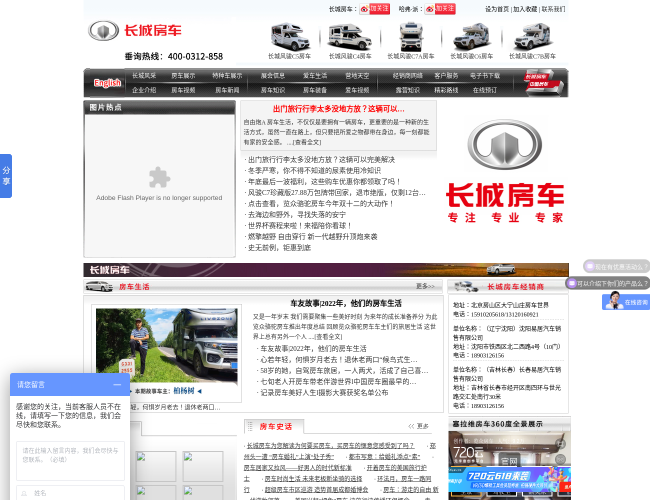Image resolution: width=650 pixels, height=500 pixels.
Task: Minimize the 请您留言 message panel
Action: (x=117, y=385)
